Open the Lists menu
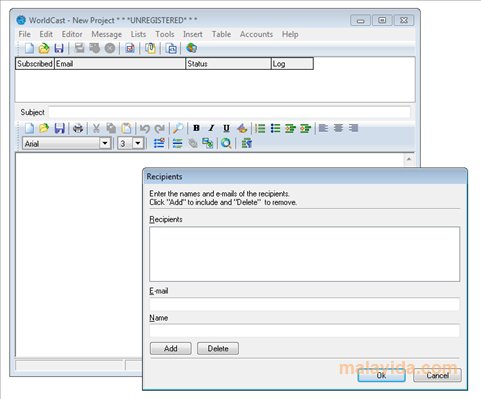The image size is (481, 399). pyautogui.click(x=138, y=34)
